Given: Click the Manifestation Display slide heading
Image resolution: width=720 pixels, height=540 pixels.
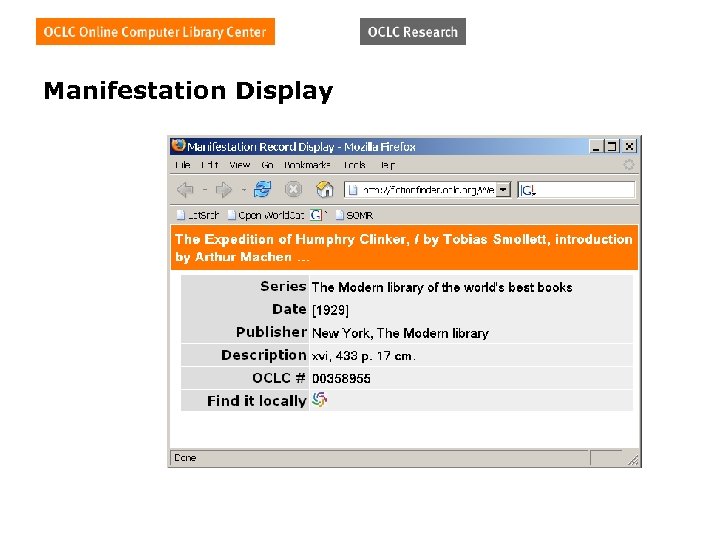Looking at the screenshot, I should pyautogui.click(x=188, y=91).
